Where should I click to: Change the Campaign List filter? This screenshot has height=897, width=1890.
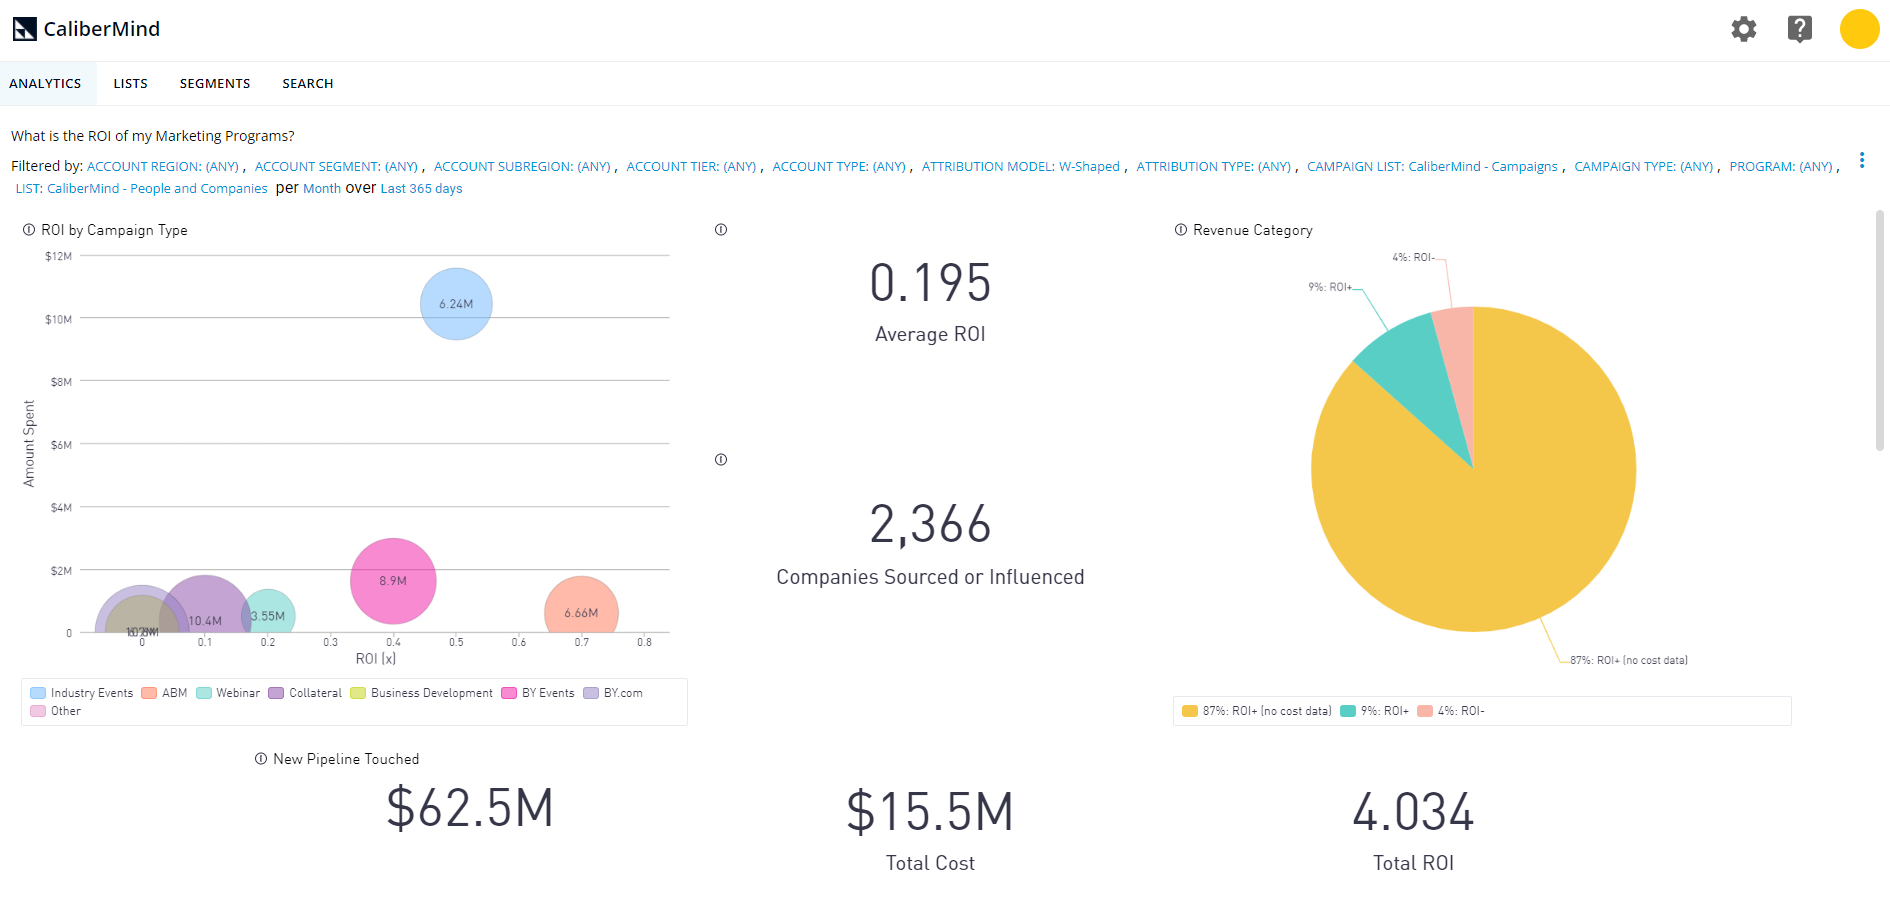pyautogui.click(x=1432, y=167)
